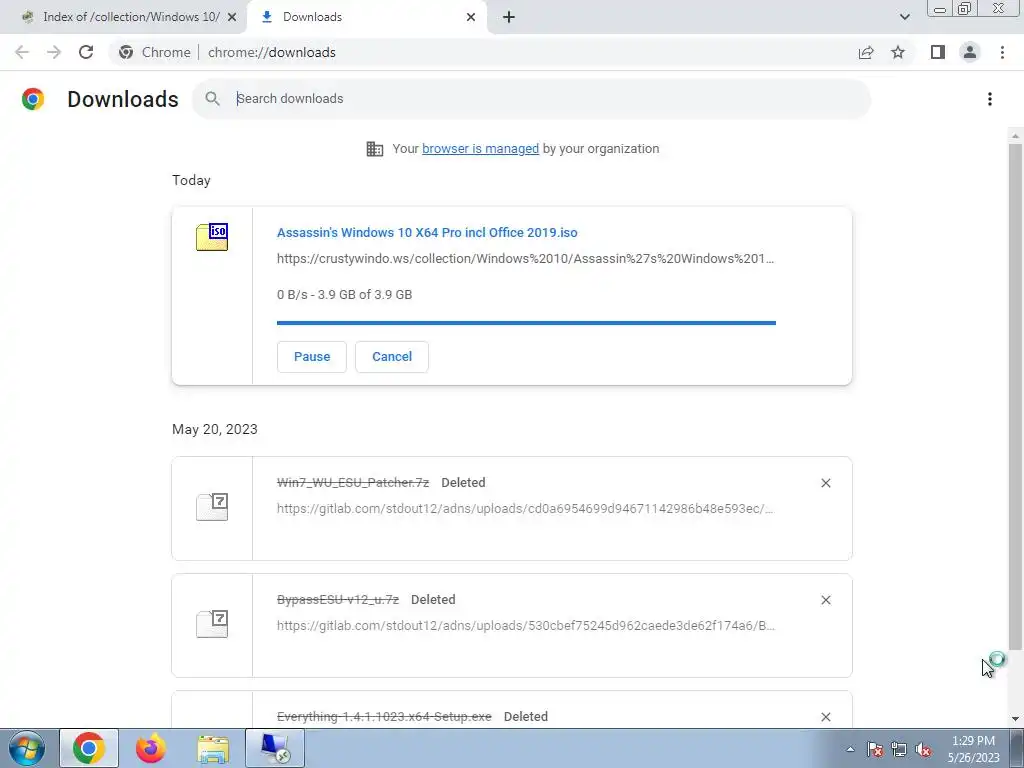Click the gitlab URL under Win7_WU_ESU_Patcher.7z
This screenshot has width=1024, height=768.
526,509
